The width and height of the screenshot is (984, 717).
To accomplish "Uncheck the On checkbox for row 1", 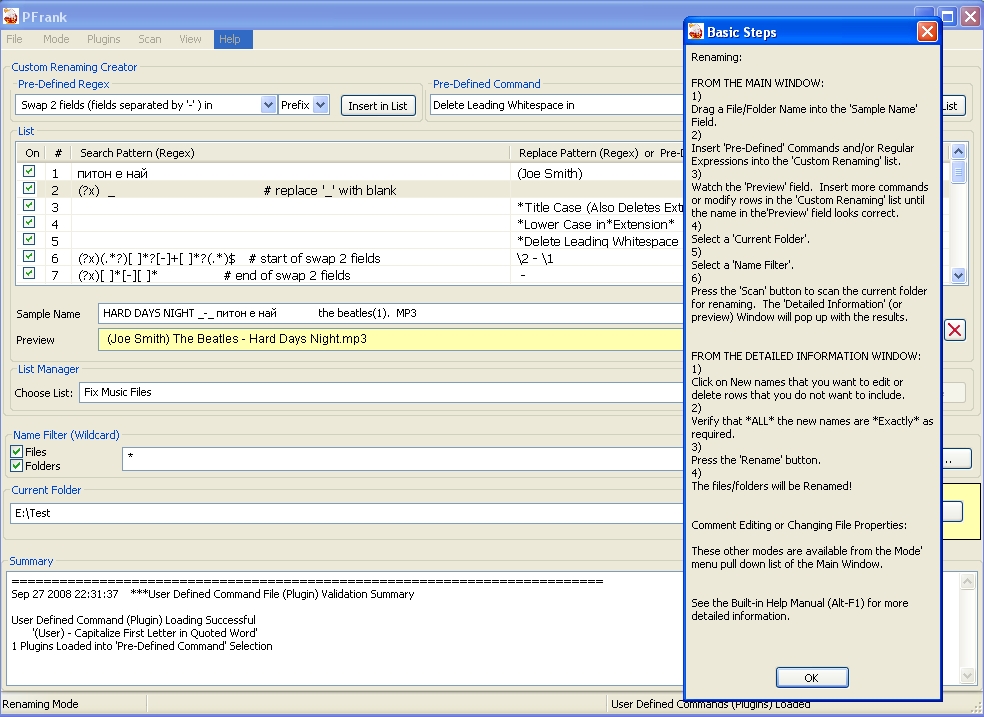I will (29, 172).
